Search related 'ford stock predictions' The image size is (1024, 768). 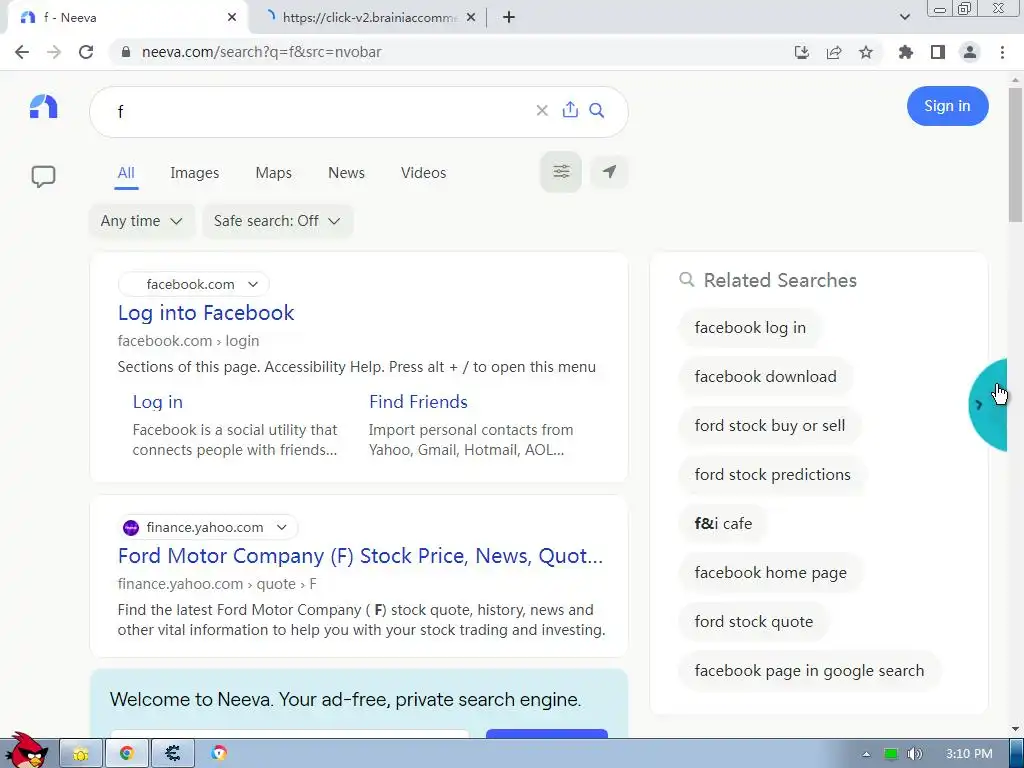pos(772,474)
